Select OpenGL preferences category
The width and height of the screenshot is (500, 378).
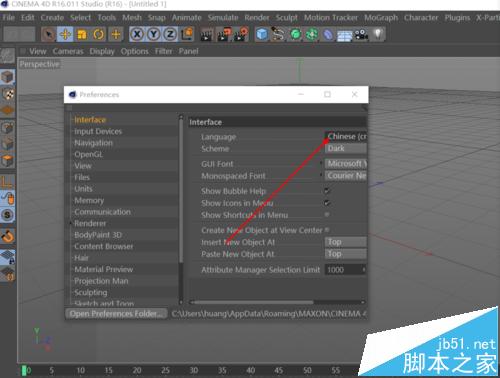pyautogui.click(x=89, y=154)
